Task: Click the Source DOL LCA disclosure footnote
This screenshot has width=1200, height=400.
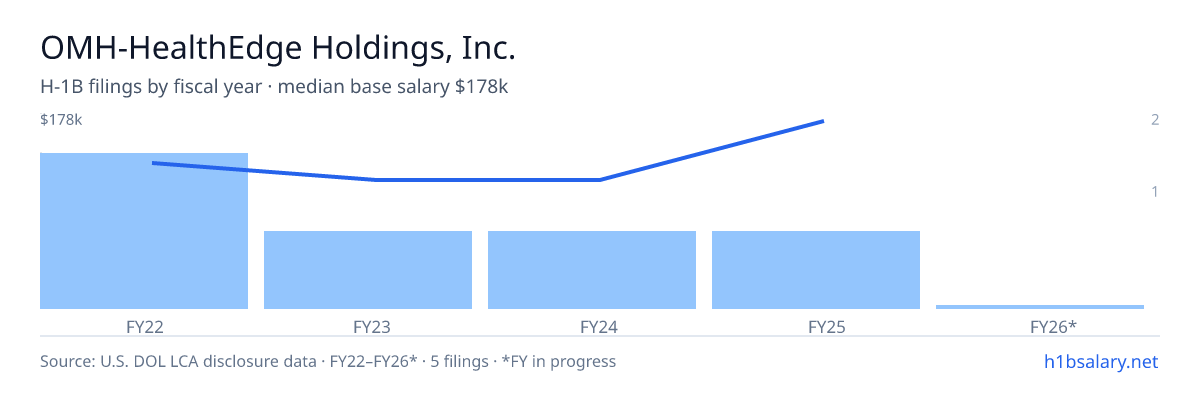Action: click(x=328, y=361)
